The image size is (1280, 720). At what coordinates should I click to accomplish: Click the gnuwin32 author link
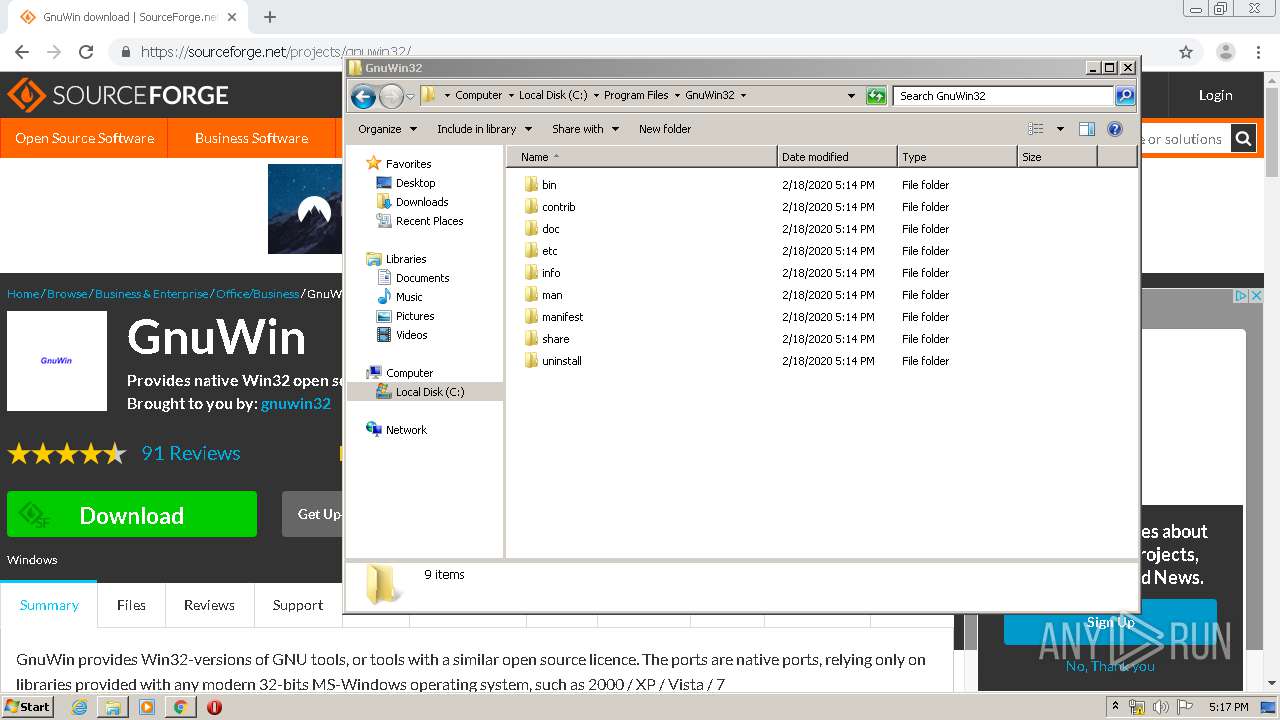coord(296,404)
